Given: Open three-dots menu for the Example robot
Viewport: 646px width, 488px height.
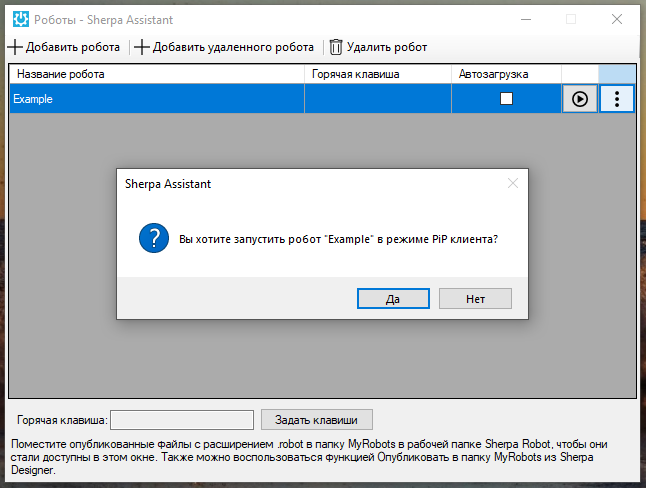Looking at the screenshot, I should click(617, 99).
